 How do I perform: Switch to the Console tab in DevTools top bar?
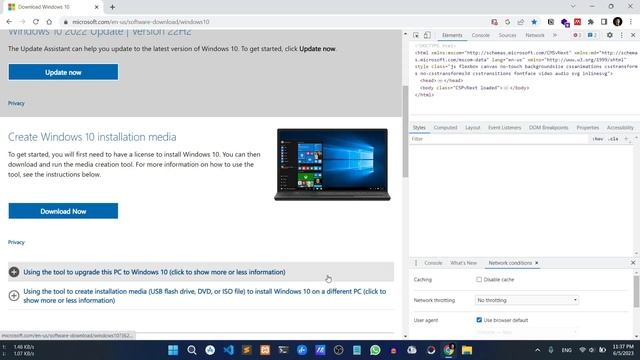[480, 35]
